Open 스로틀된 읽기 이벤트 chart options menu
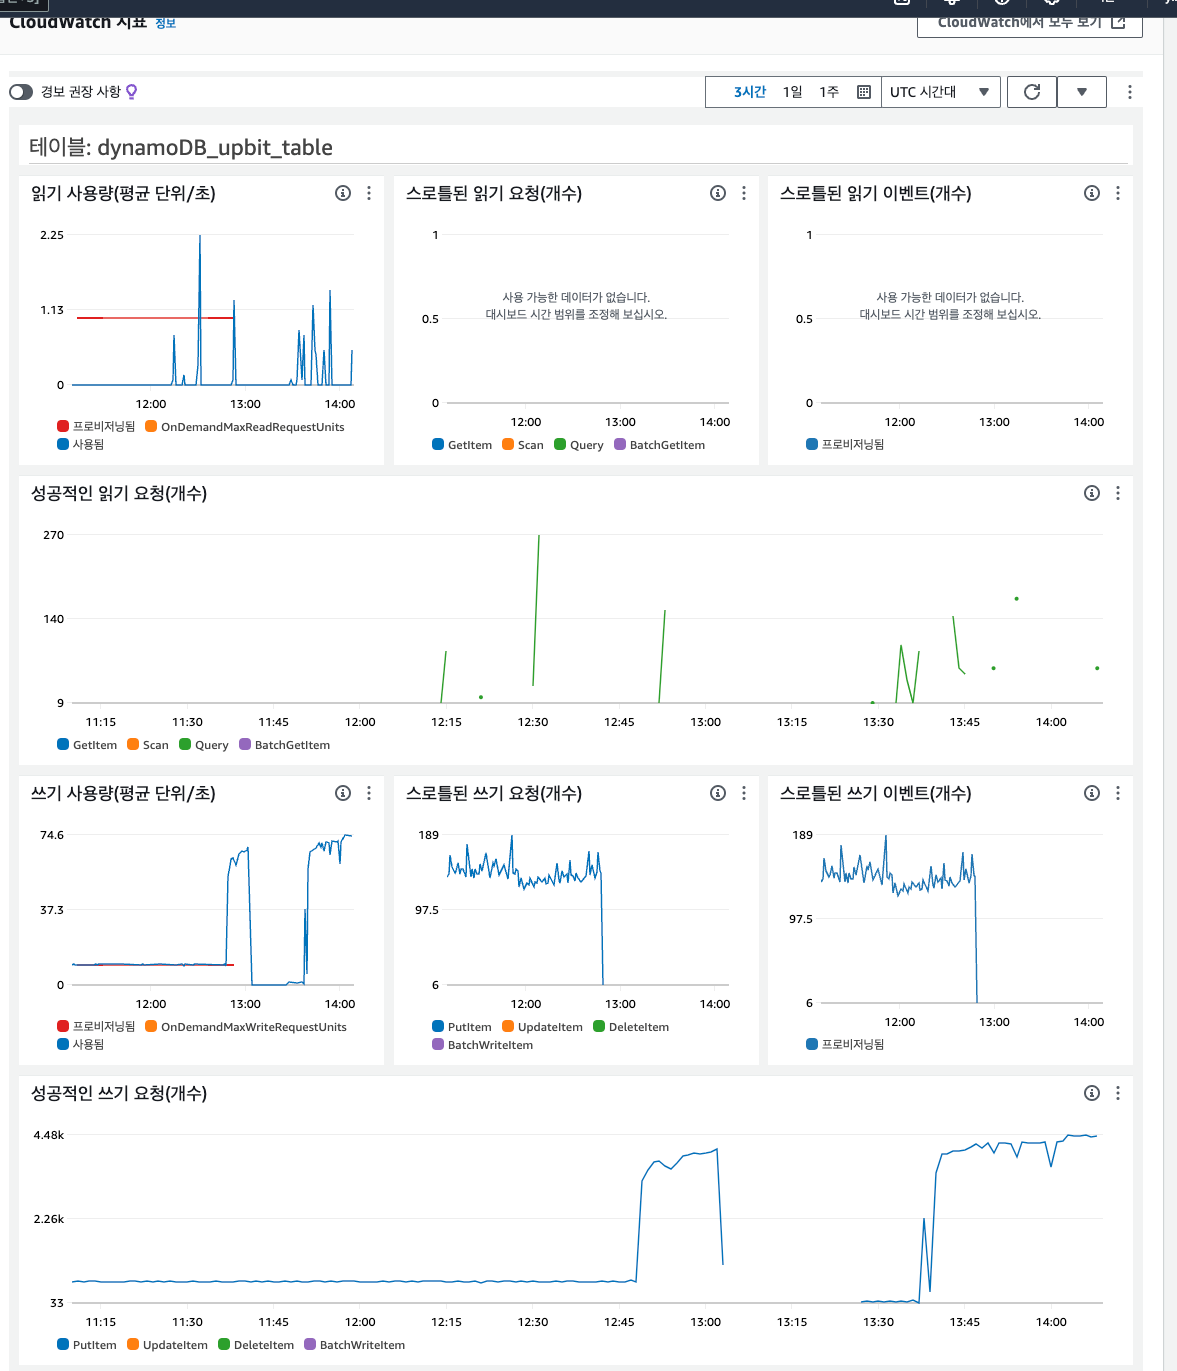The image size is (1177, 1371). pos(1118,193)
